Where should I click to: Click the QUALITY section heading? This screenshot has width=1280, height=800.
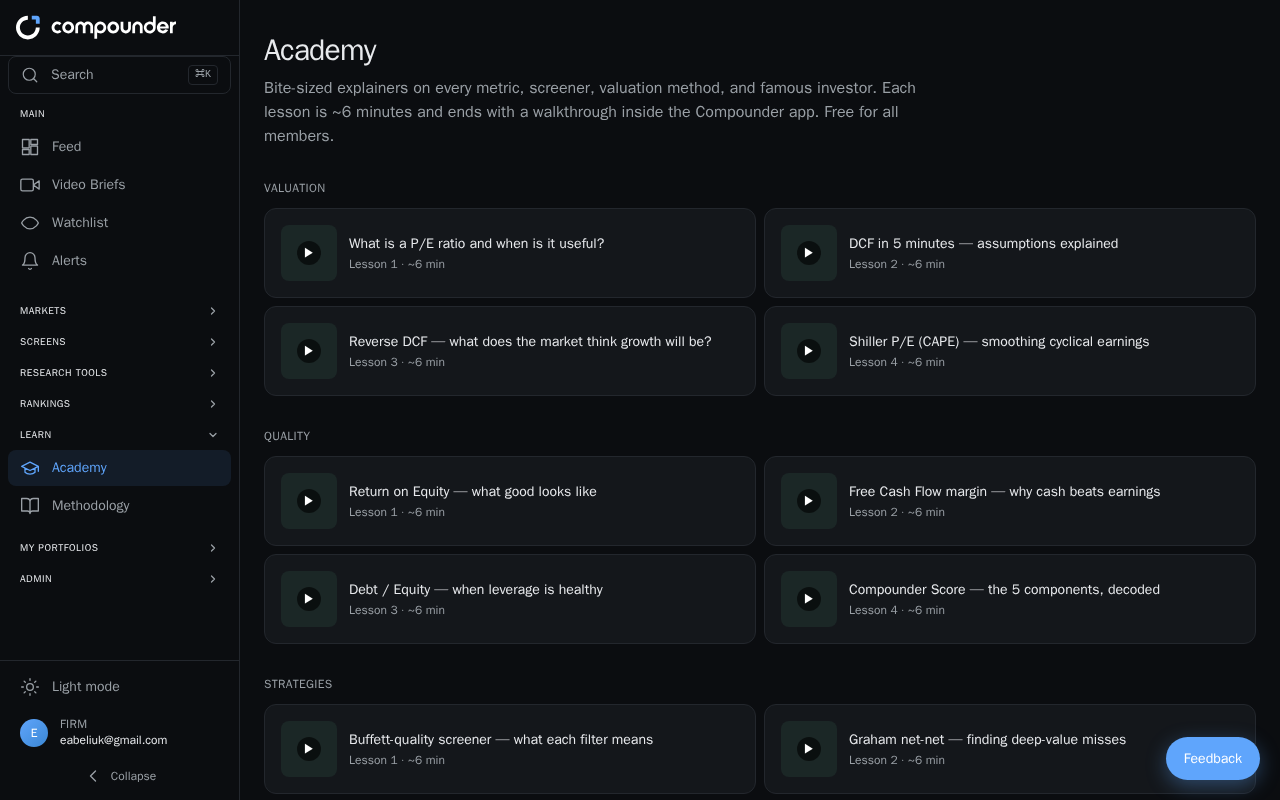click(x=287, y=436)
